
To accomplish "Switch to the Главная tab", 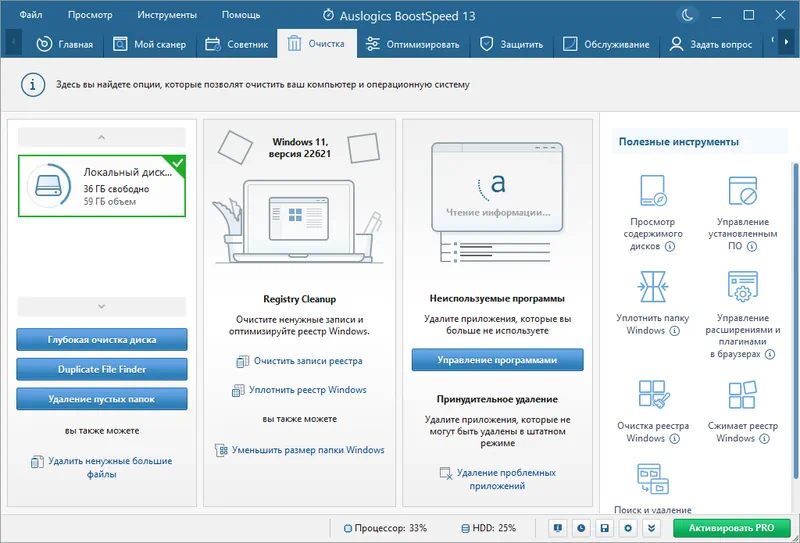I will pos(65,44).
